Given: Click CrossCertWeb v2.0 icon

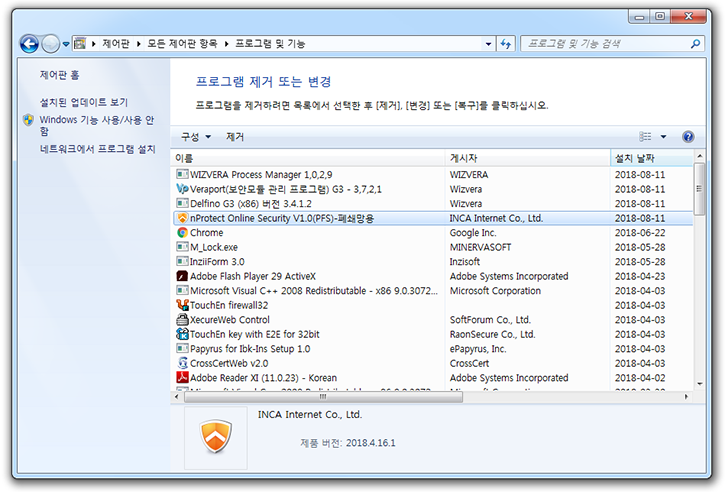Looking at the screenshot, I should click(x=182, y=363).
